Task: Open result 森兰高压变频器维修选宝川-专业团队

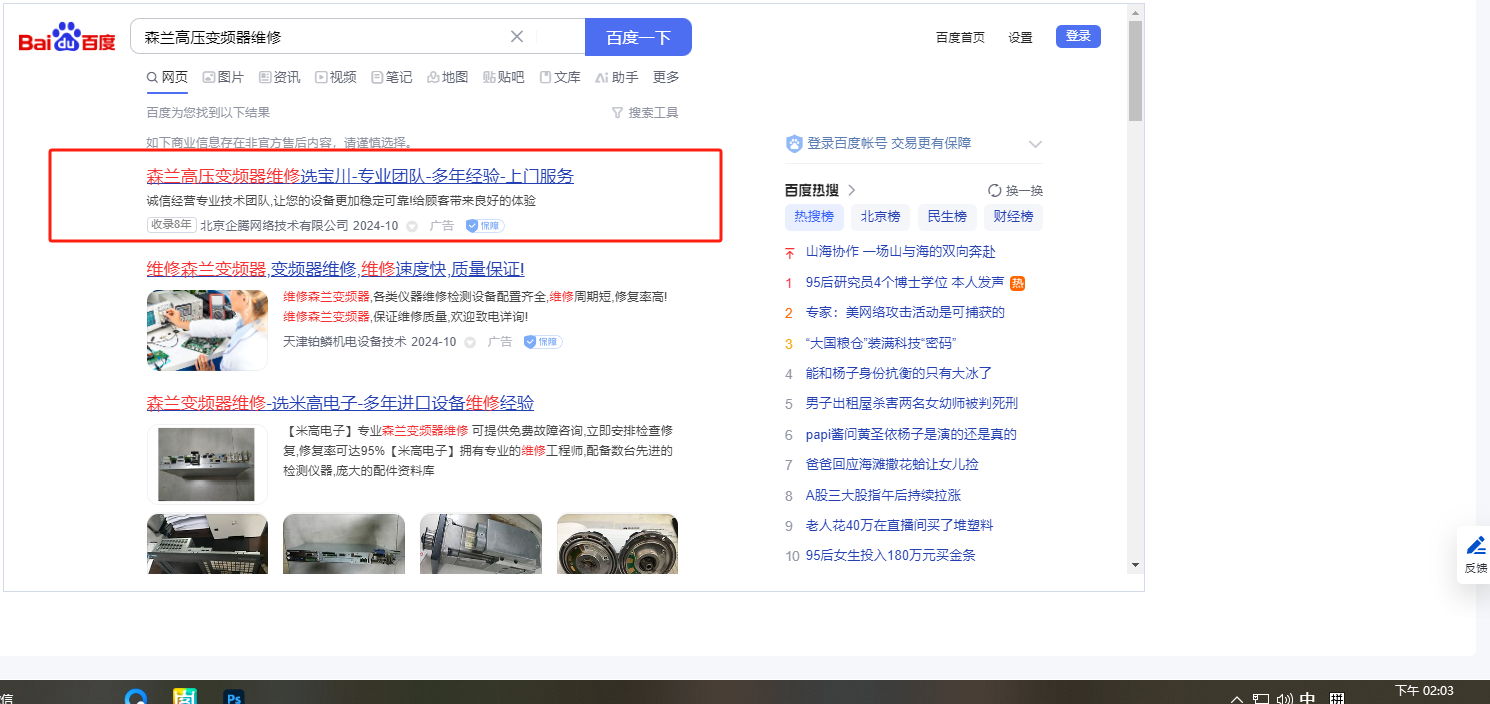Action: click(360, 176)
